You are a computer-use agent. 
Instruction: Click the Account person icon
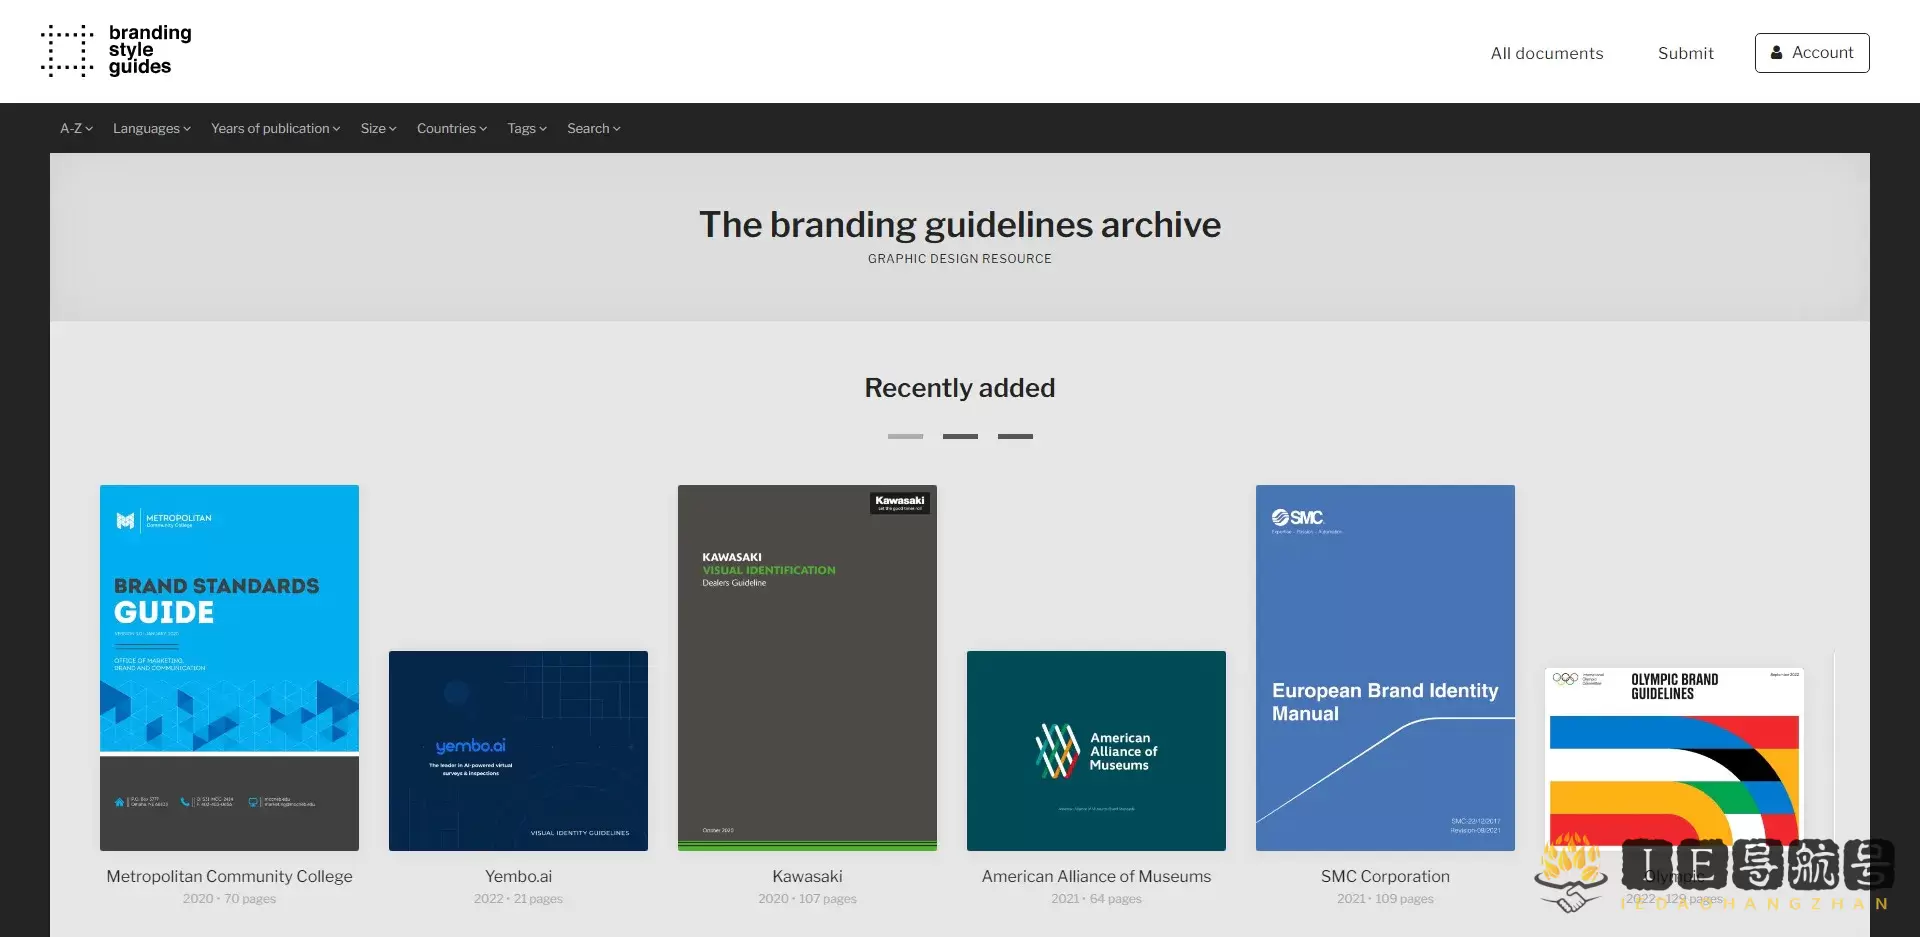pos(1778,52)
